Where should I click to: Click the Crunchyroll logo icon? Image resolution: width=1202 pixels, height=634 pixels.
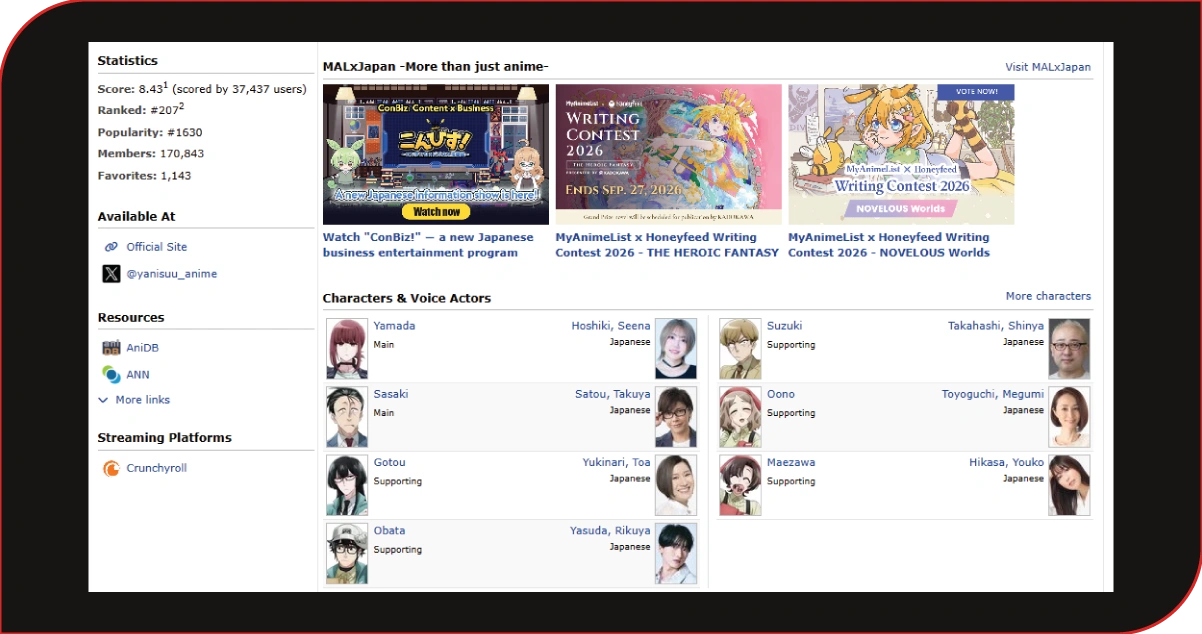pyautogui.click(x=111, y=468)
